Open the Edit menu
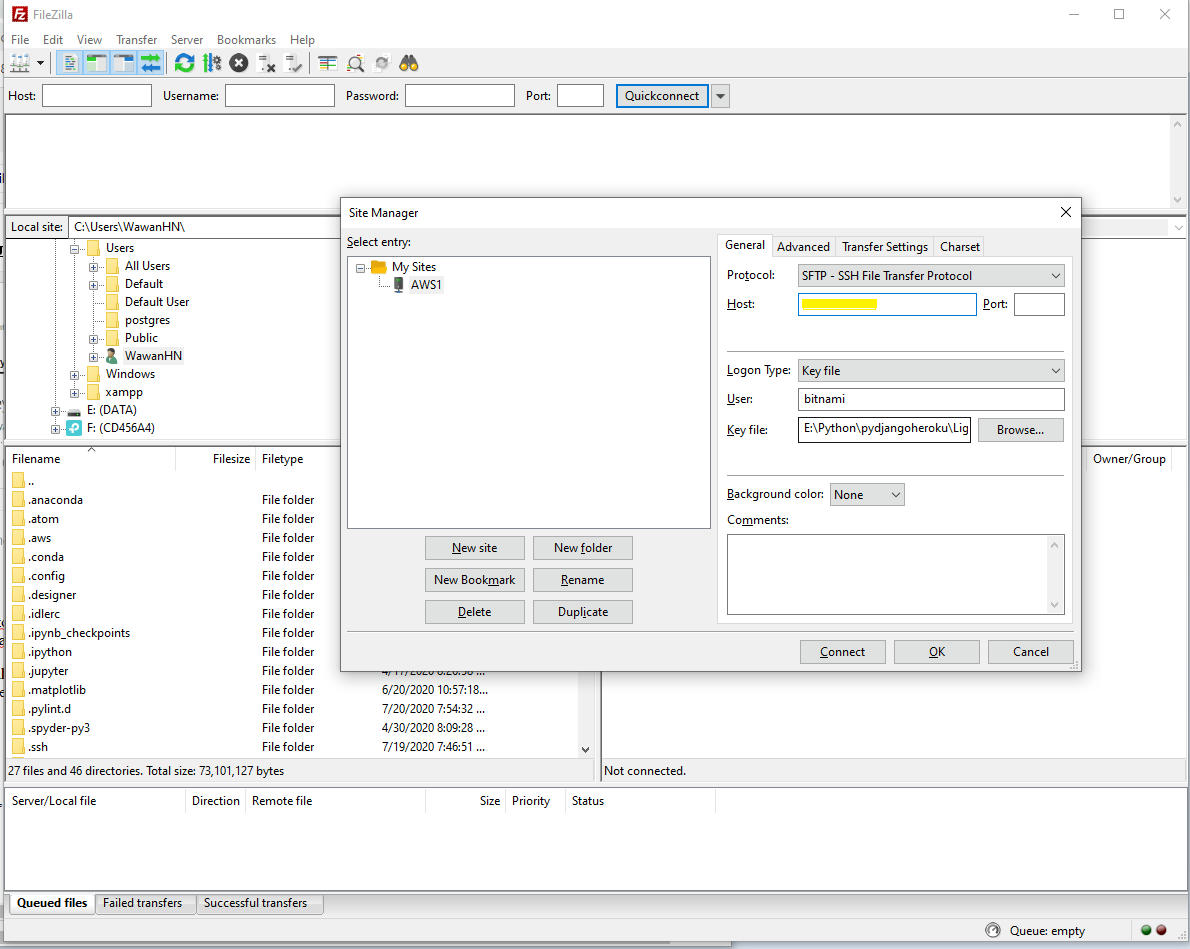Image resolution: width=1190 pixels, height=949 pixels. [x=52, y=39]
